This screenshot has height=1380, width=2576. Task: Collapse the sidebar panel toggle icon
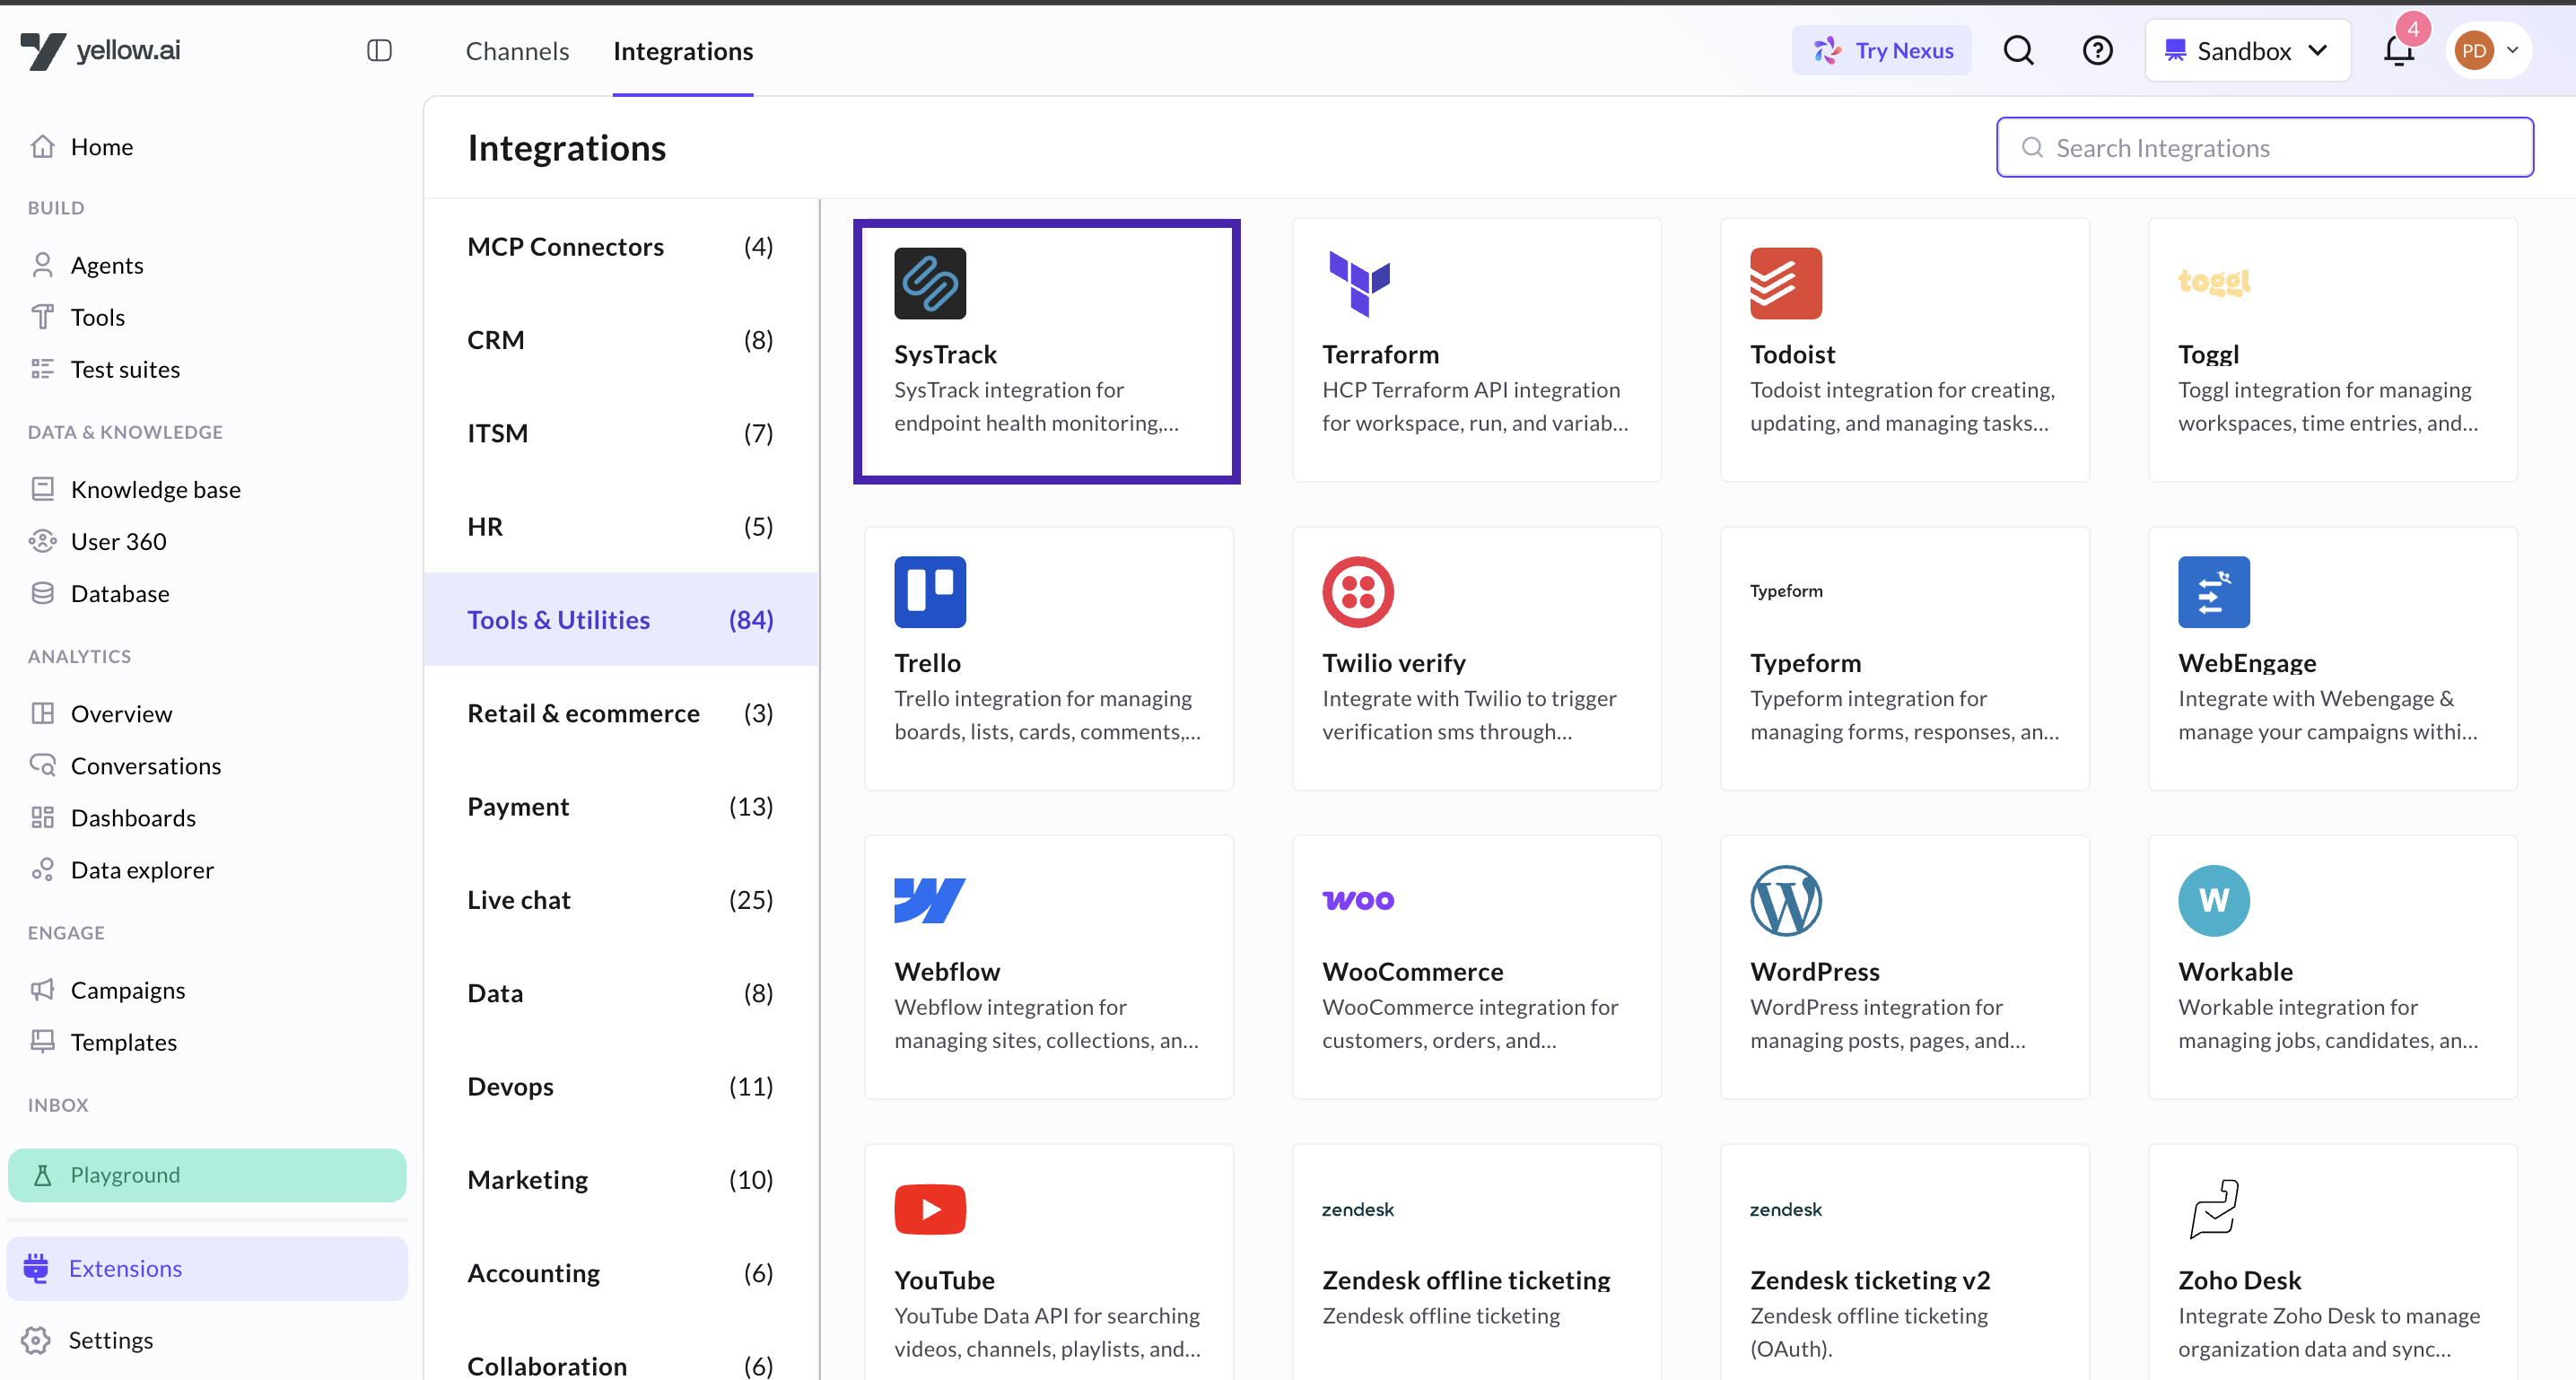(x=379, y=50)
